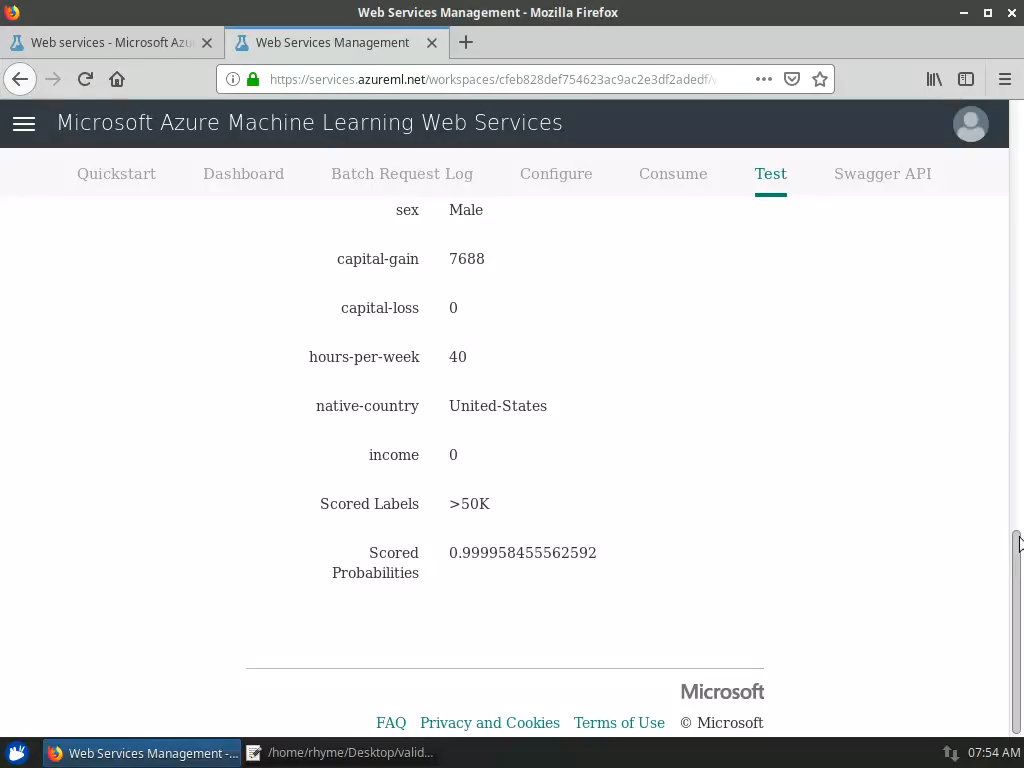Click the 07:54 AM taskbar clock
Viewport: 1024px width, 768px height.
click(x=993, y=753)
